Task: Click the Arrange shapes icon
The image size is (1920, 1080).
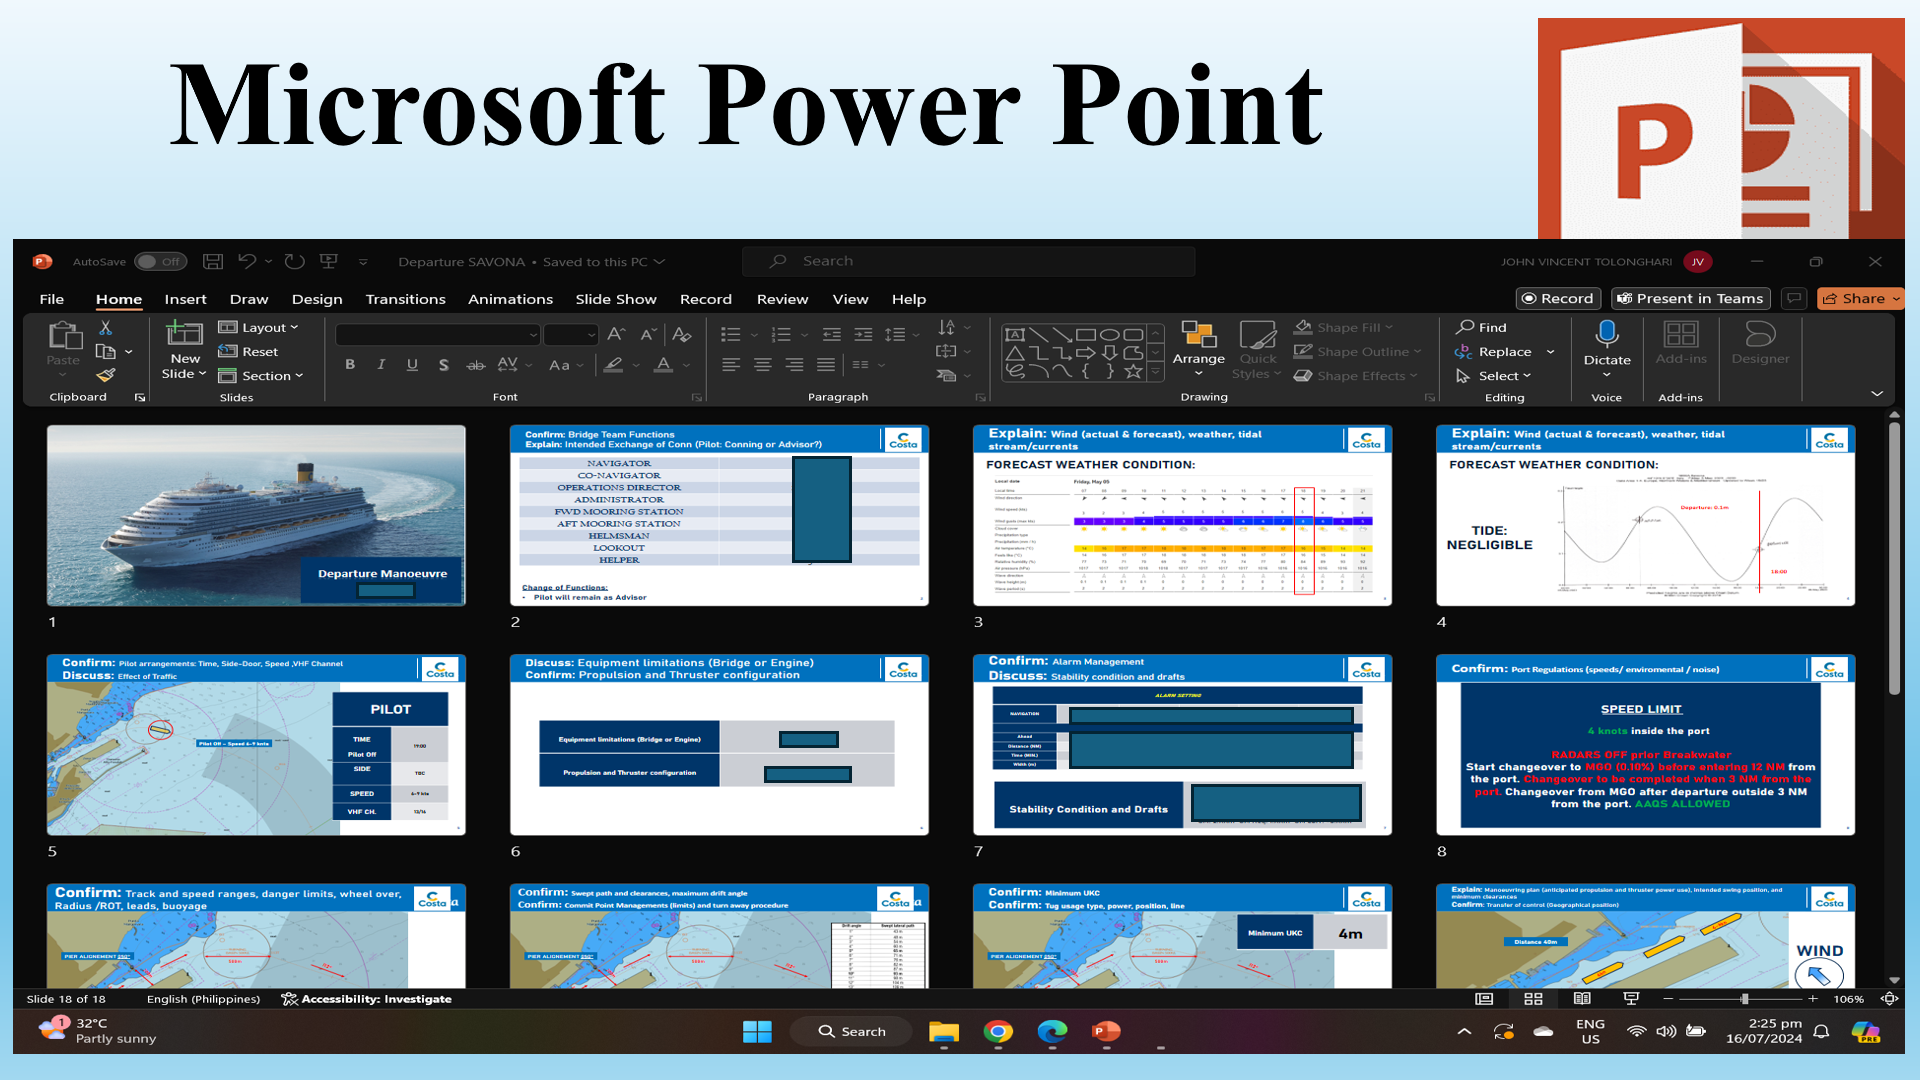Action: pos(1198,335)
